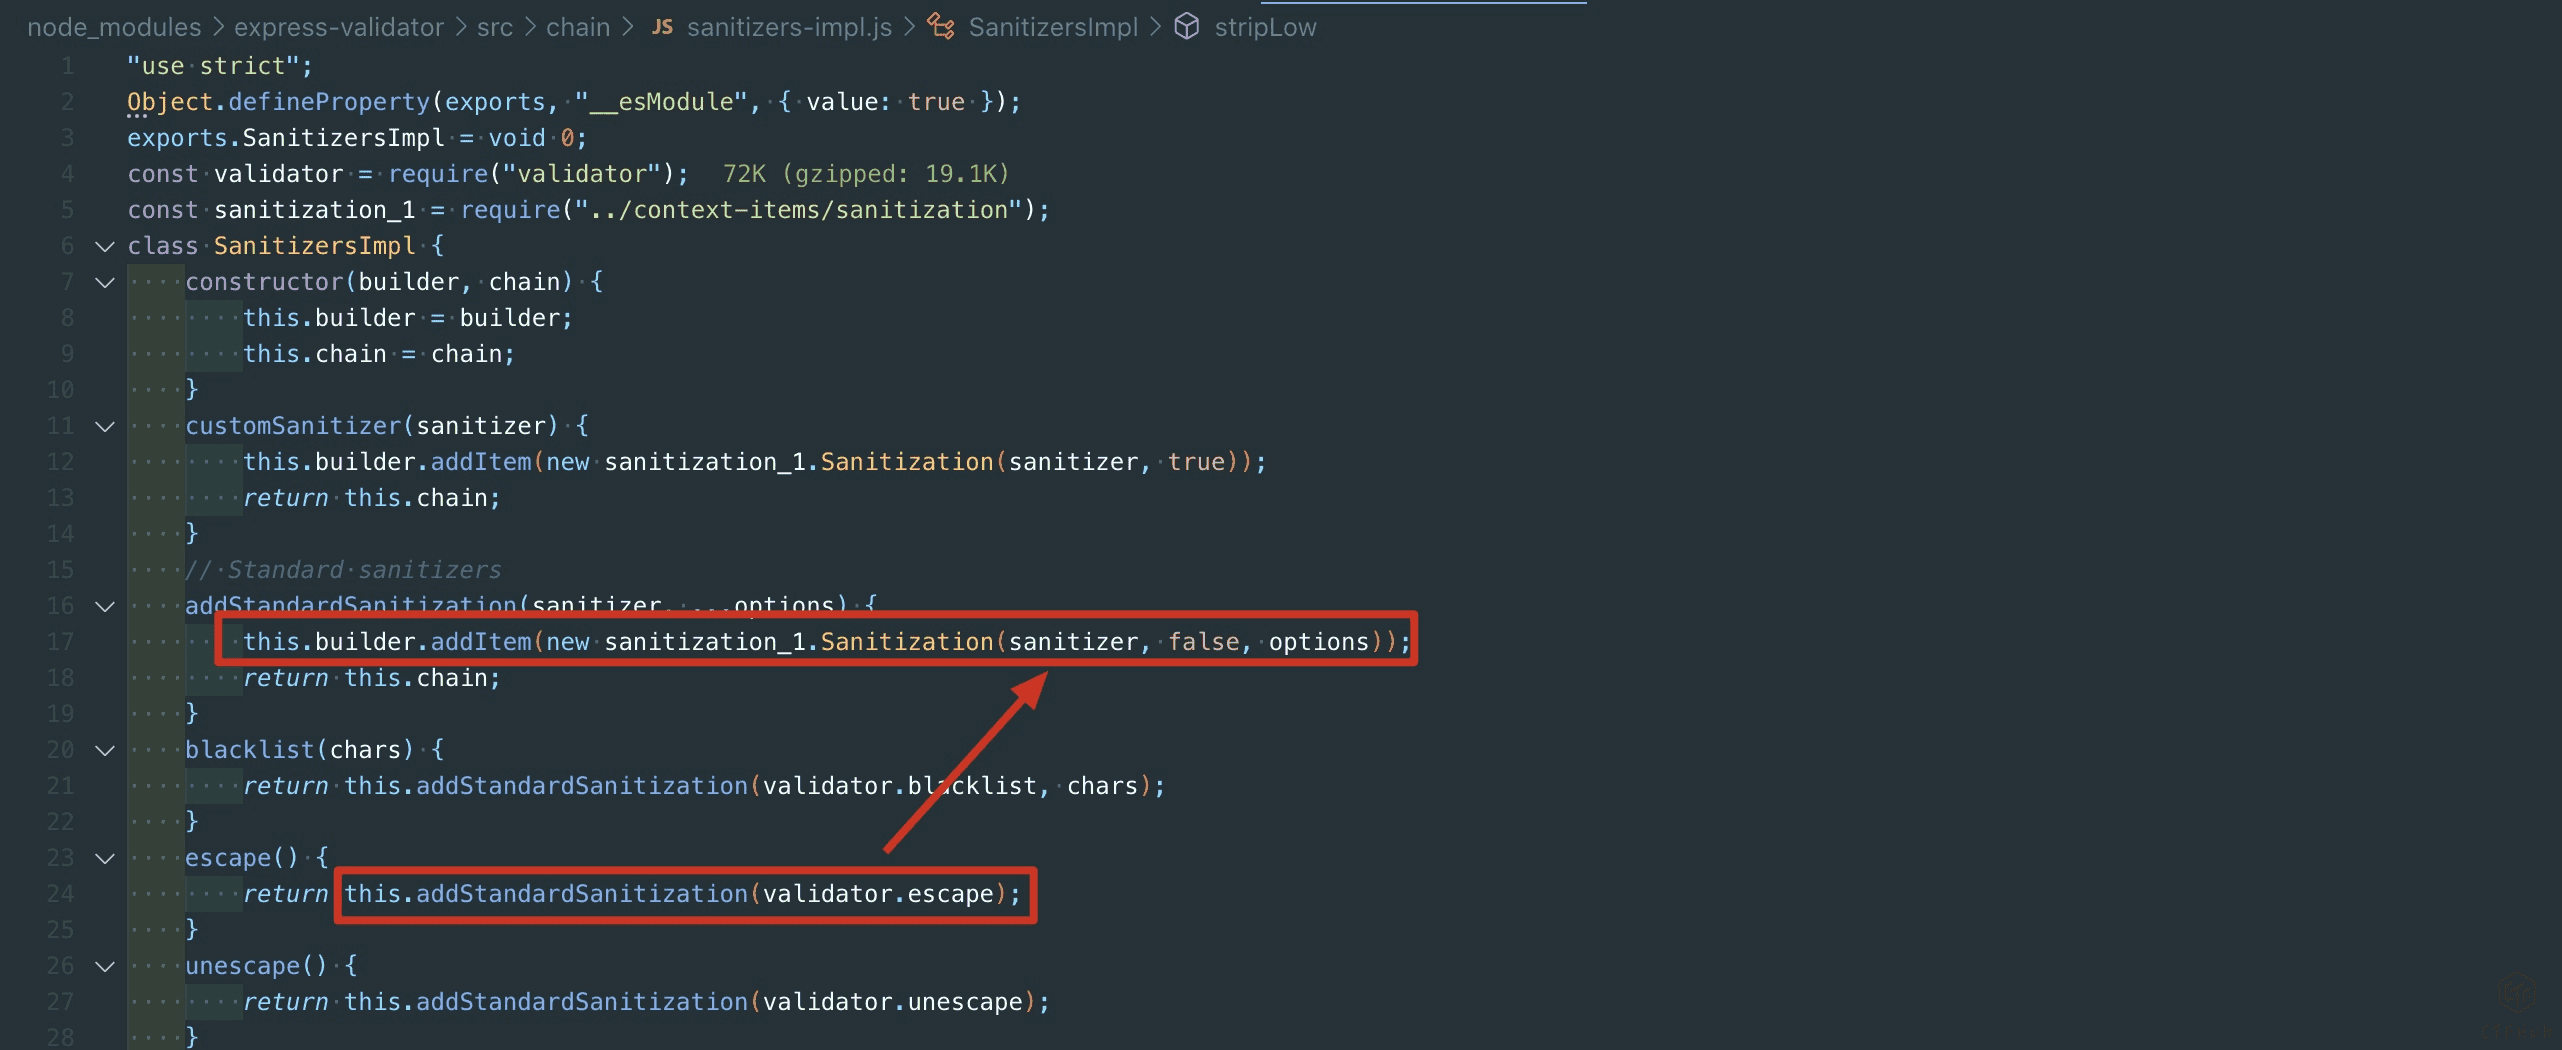Collapse the SanitizersImpl class fold arrow
The width and height of the screenshot is (2562, 1050).
105,246
